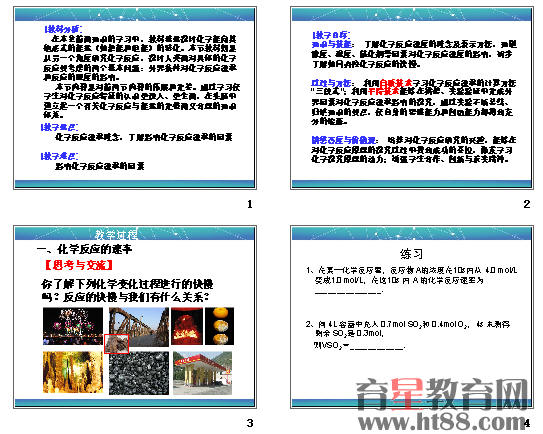Select slide 1 thumbnail with teaching analysis
This screenshot has width=543, height=434.
click(x=135, y=98)
